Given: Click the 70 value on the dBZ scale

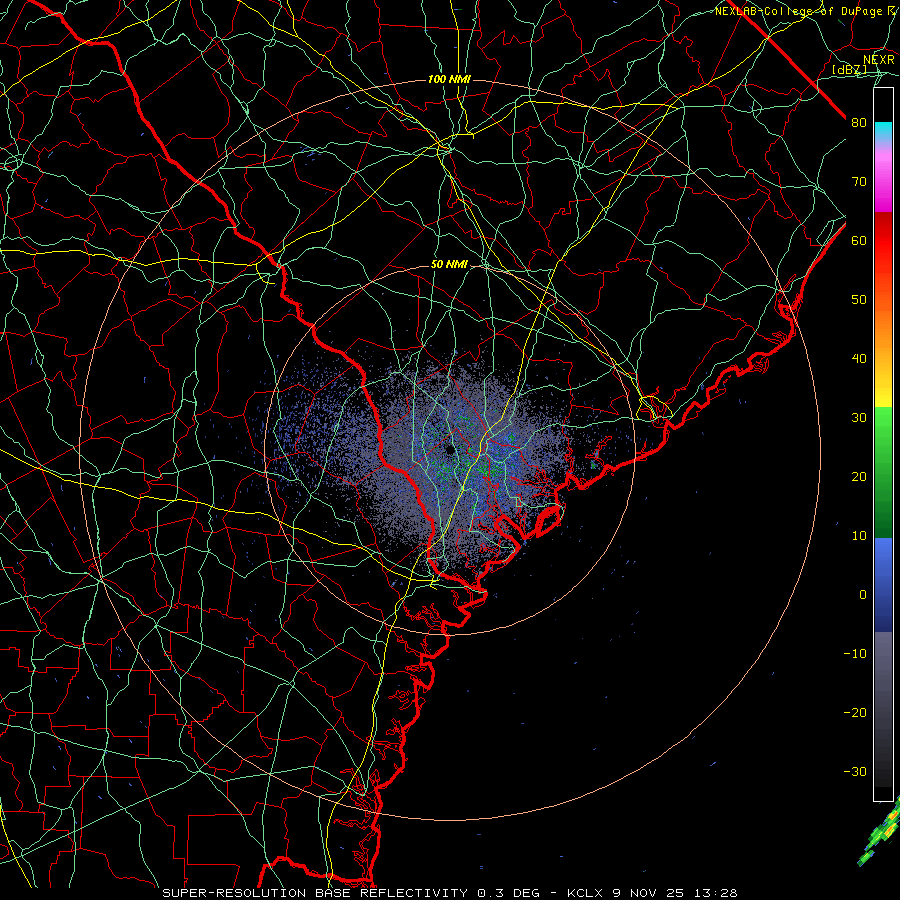Looking at the screenshot, I should [859, 181].
